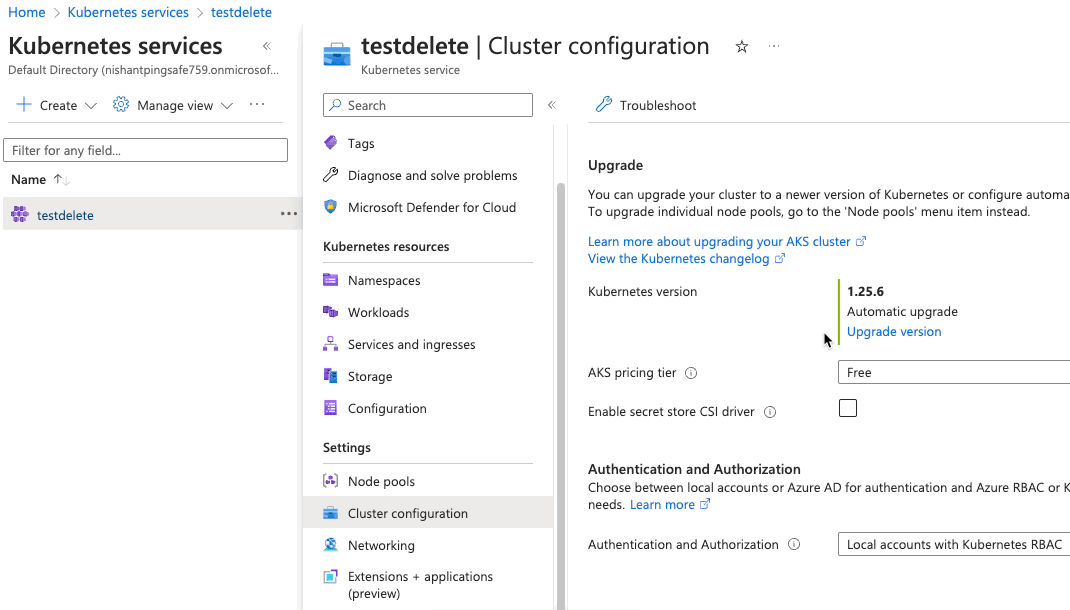Open the AKS pricing tier dropdown
Viewport: 1070px width, 610px height.
(x=952, y=373)
